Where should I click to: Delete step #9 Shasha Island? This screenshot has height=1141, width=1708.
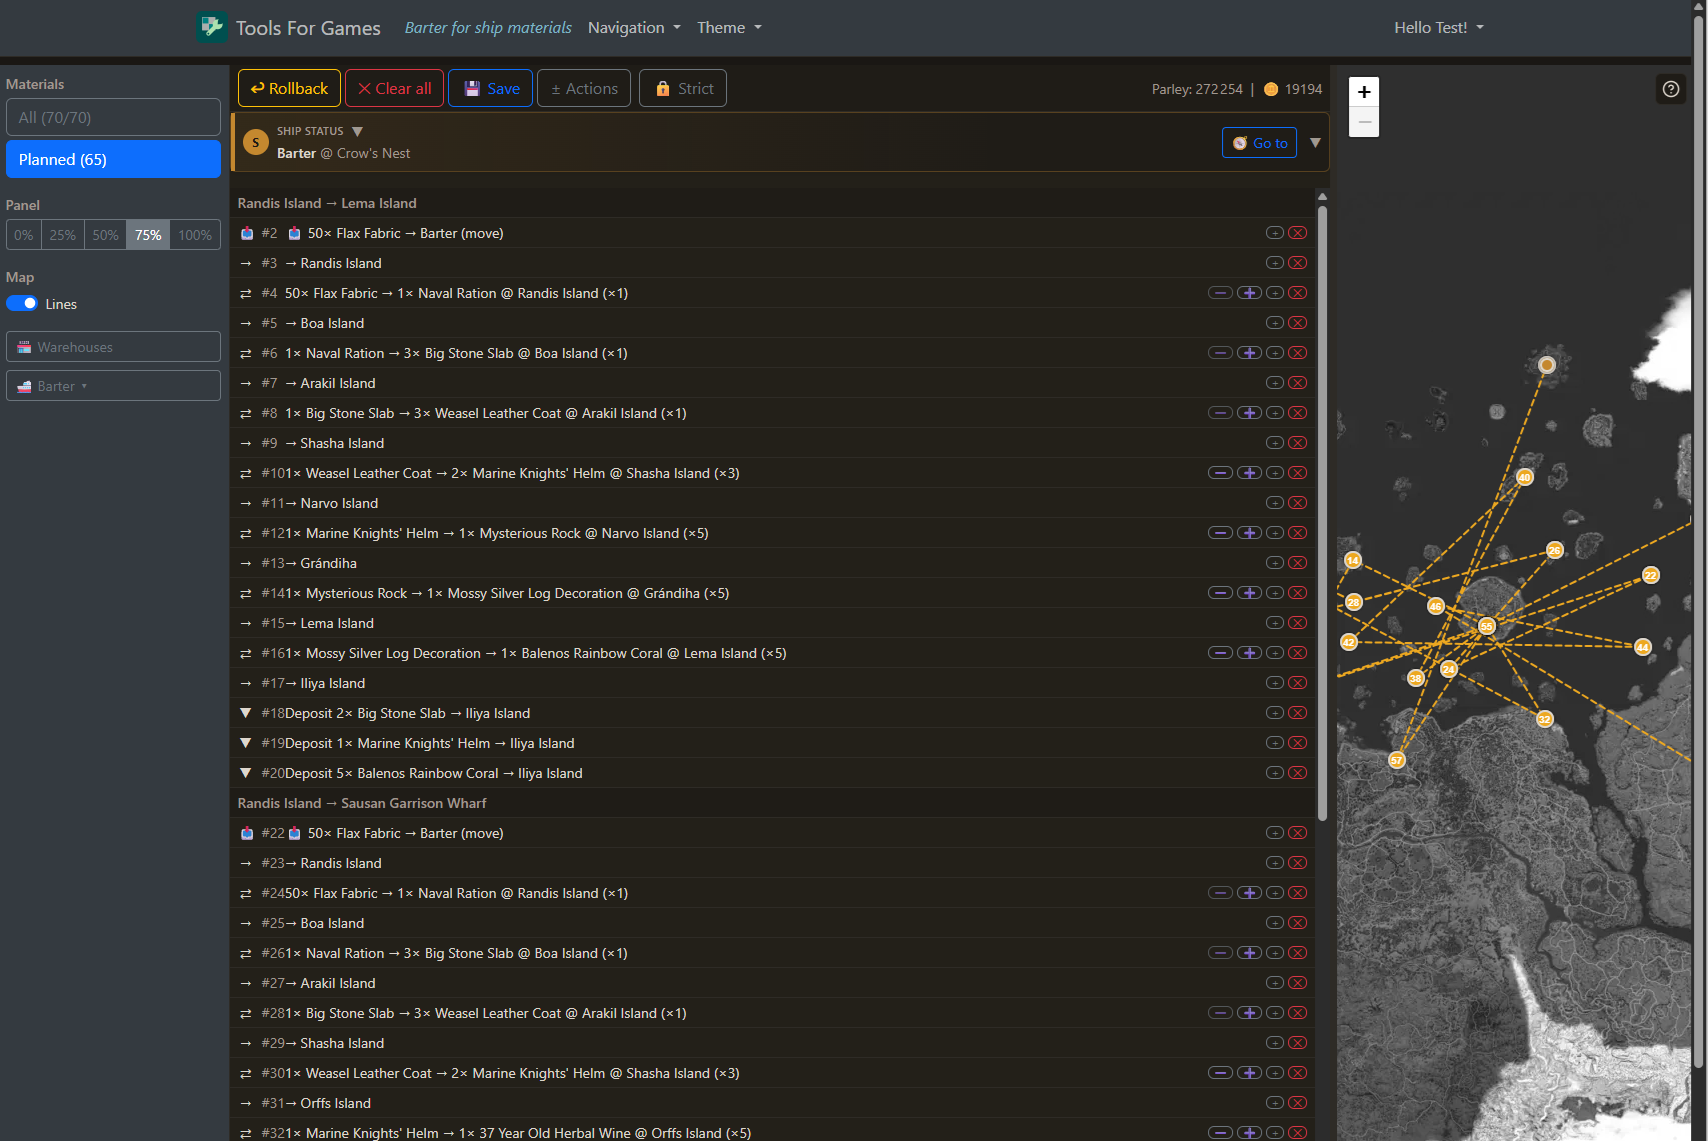click(x=1298, y=443)
